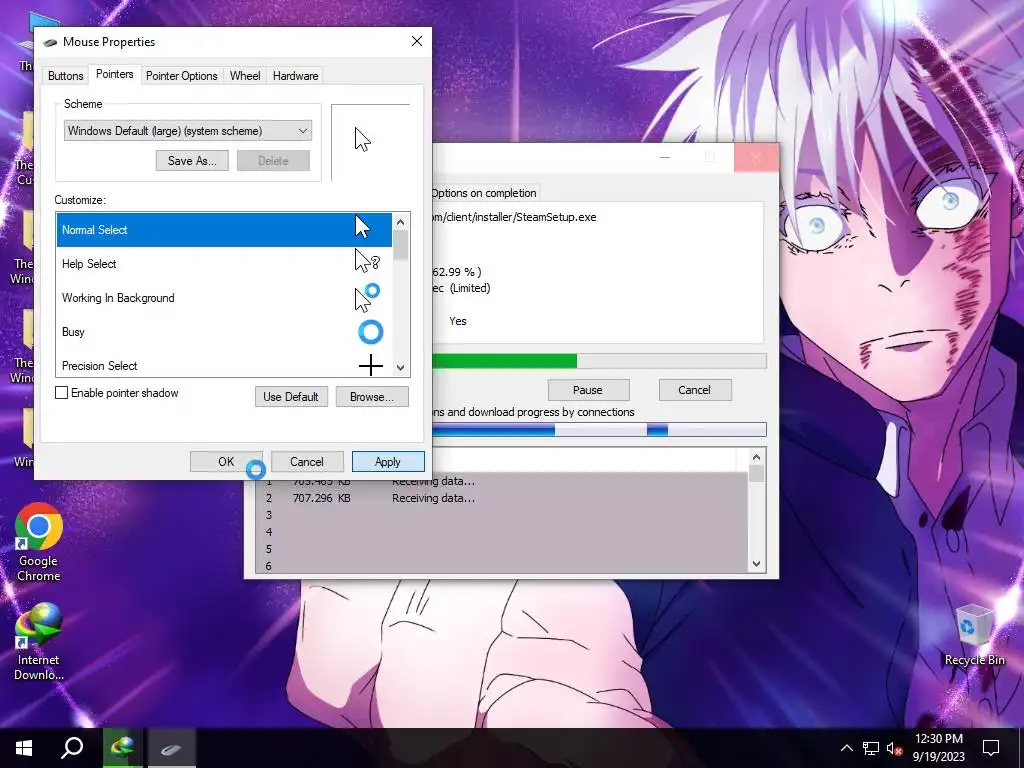Screen dimensions: 1024x768
Task: Enable pointer shadow checkbox
Action: tap(61, 392)
